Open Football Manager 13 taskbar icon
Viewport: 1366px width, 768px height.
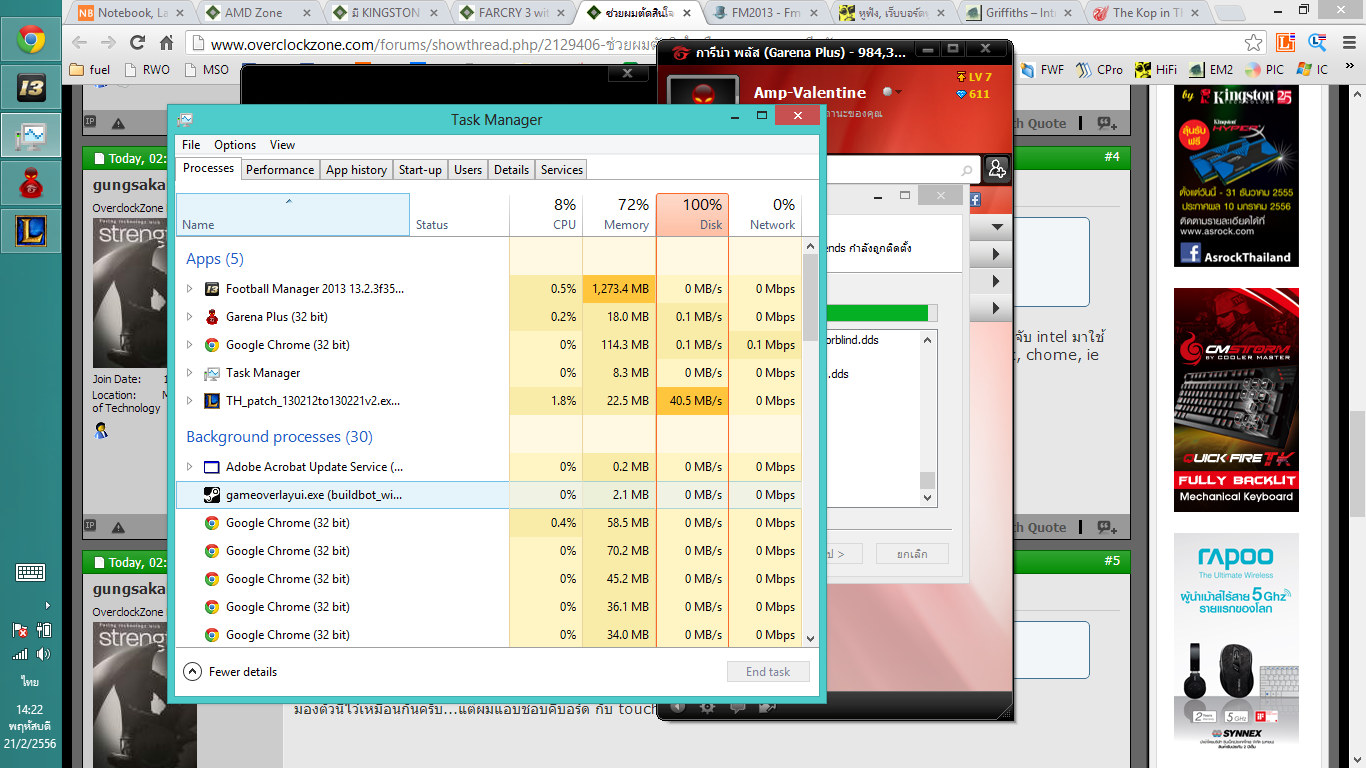click(x=31, y=88)
